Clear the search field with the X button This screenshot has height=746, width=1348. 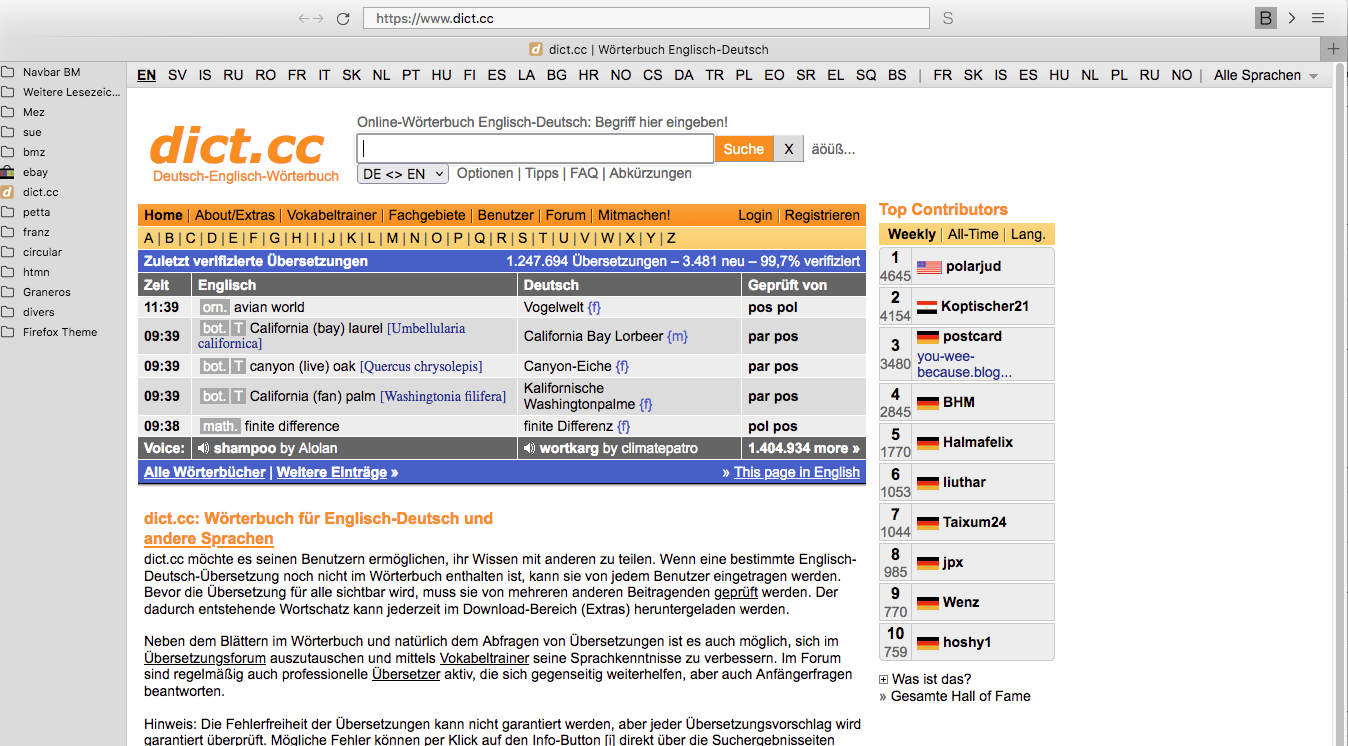(x=788, y=149)
